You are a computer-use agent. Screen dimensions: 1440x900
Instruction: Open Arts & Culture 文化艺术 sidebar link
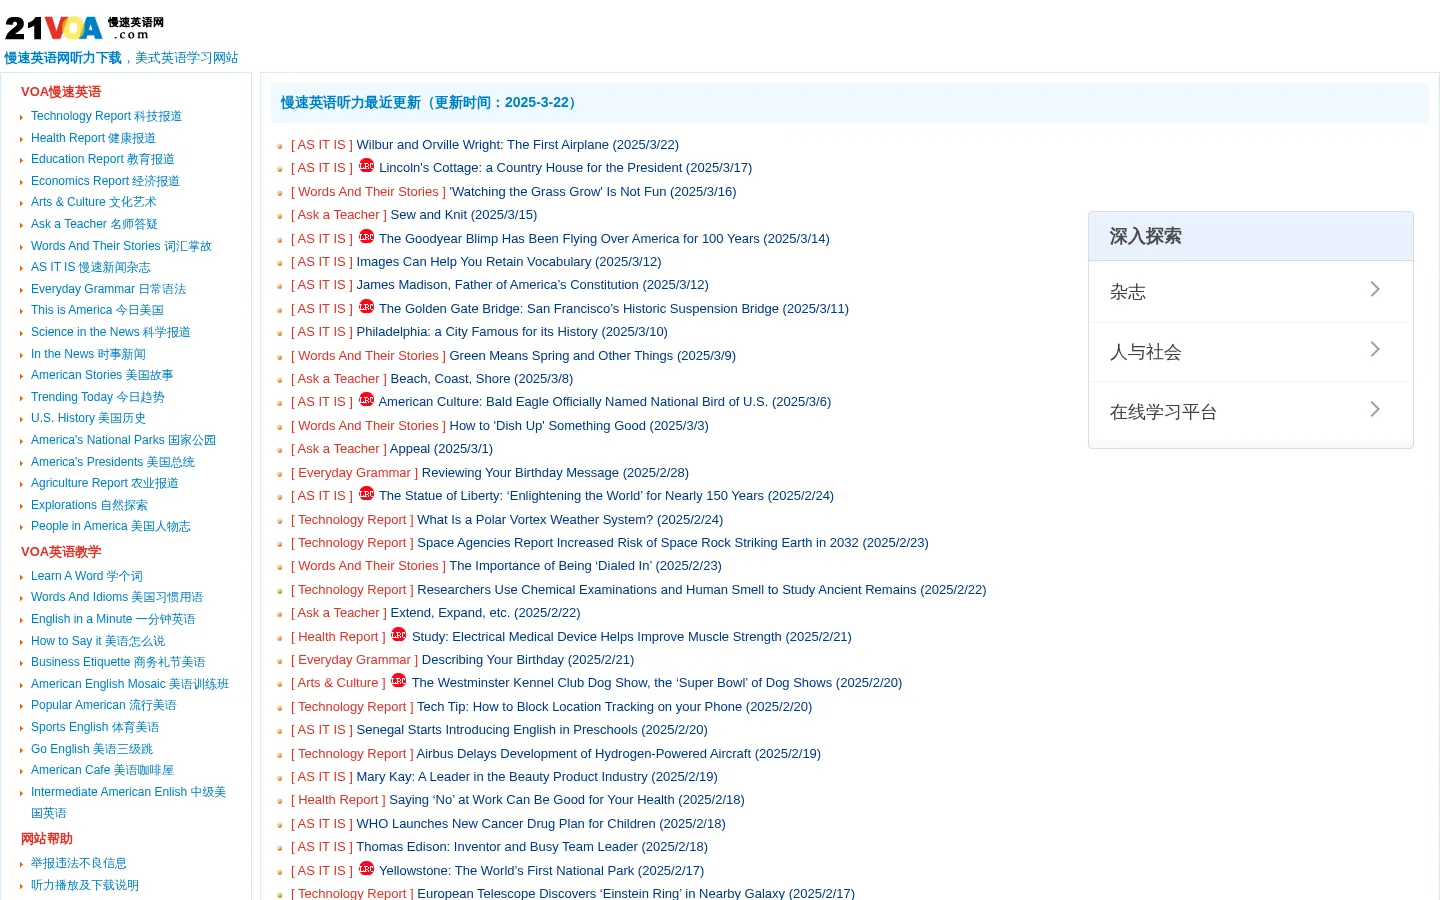[x=94, y=202]
